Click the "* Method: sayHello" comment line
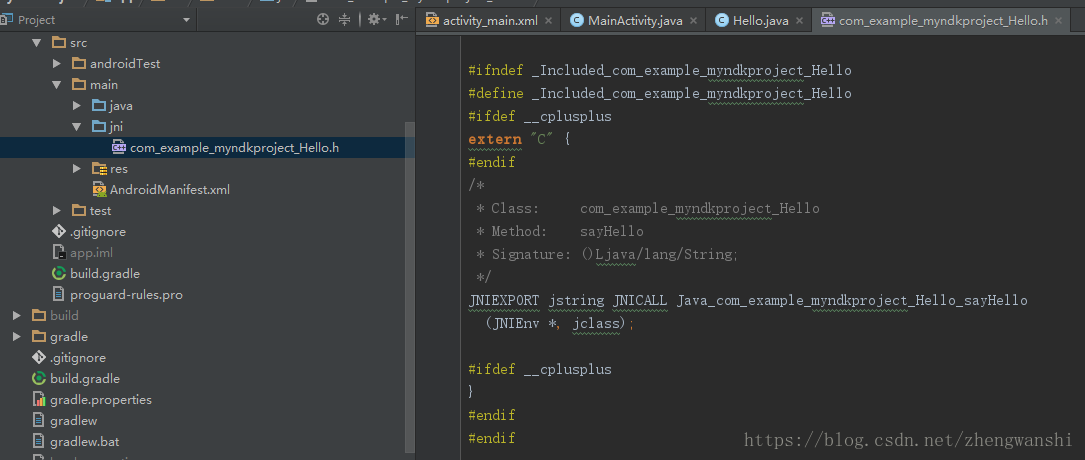This screenshot has height=460, width=1085. click(559, 232)
